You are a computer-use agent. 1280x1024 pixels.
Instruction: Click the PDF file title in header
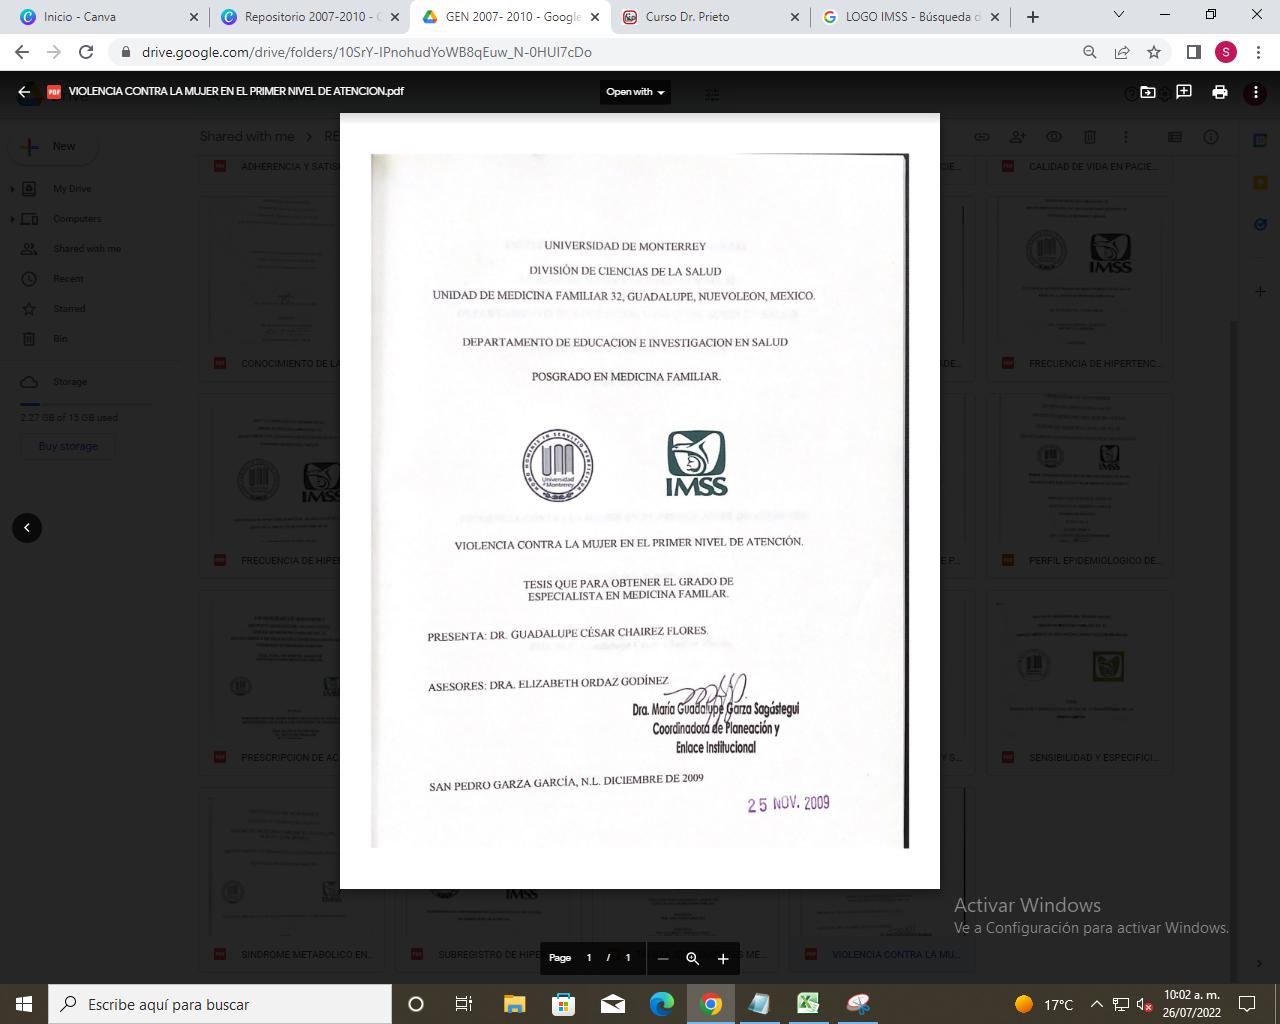point(236,91)
